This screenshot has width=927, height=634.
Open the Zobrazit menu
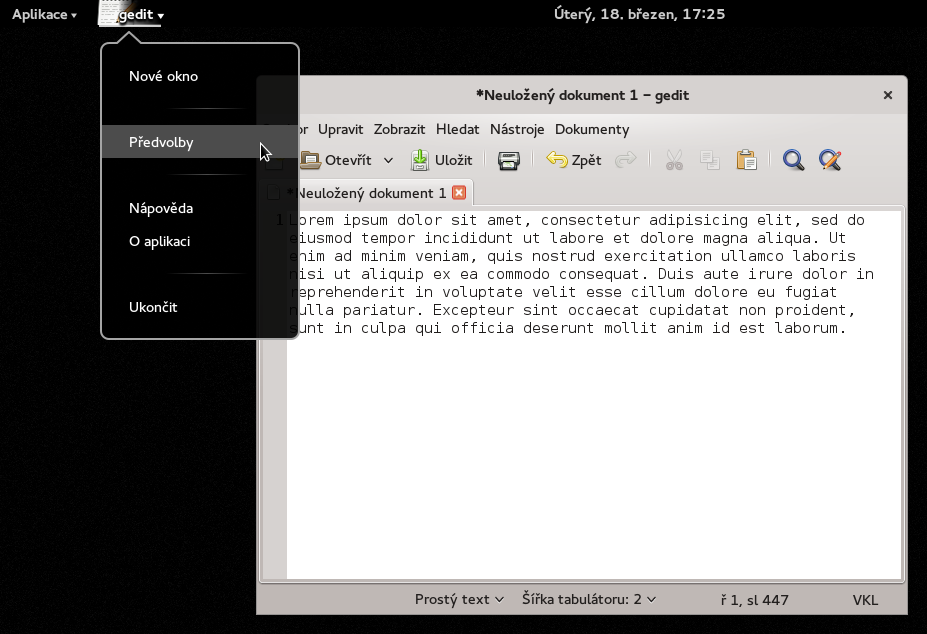[399, 130]
